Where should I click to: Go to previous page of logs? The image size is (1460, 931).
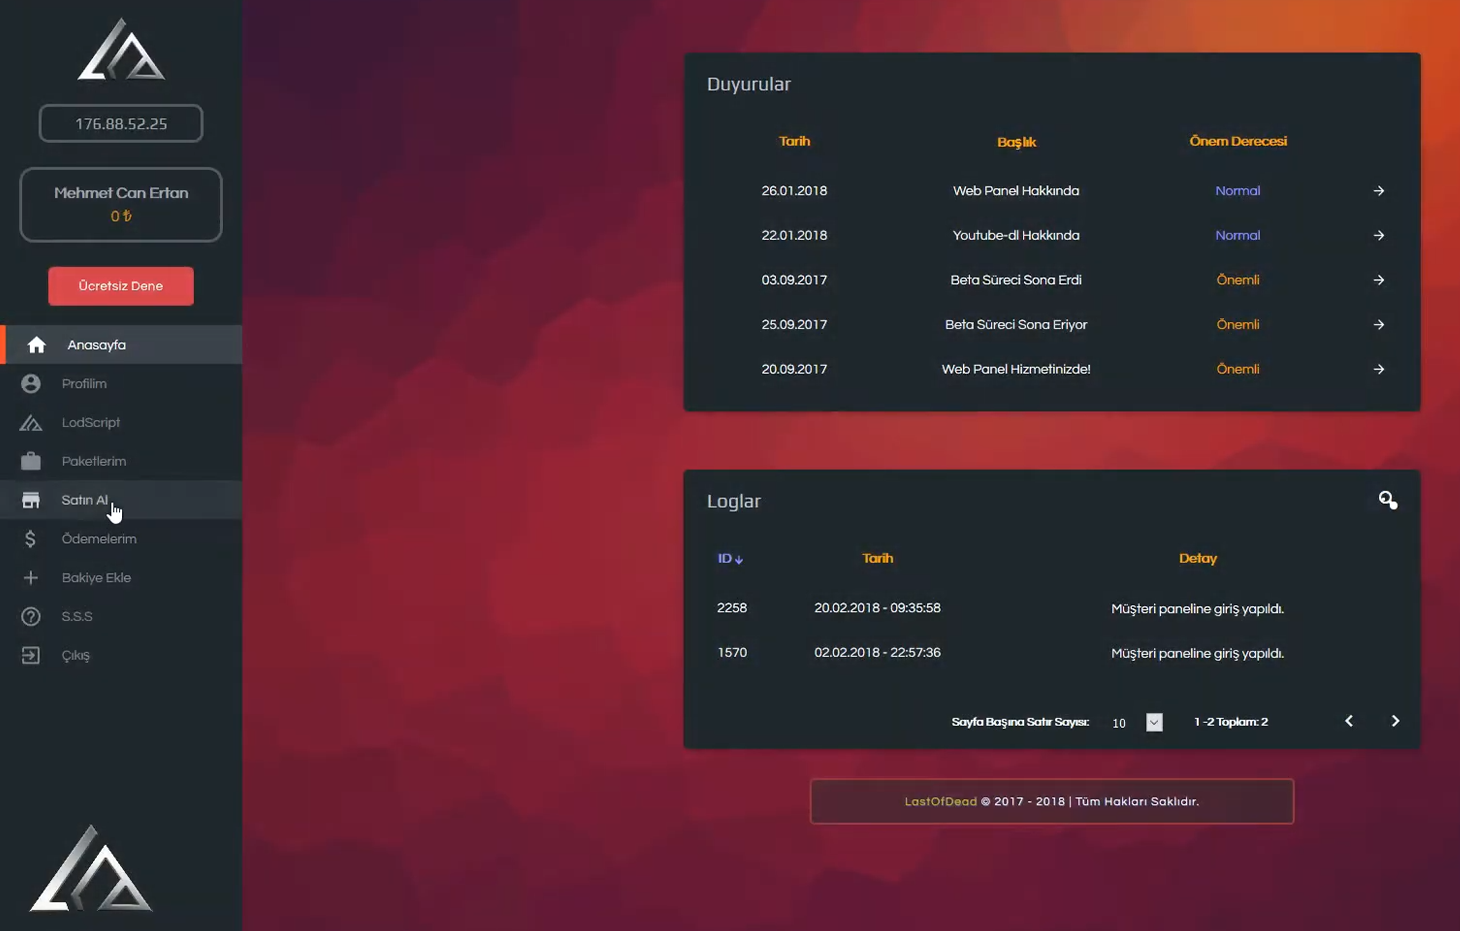point(1349,721)
